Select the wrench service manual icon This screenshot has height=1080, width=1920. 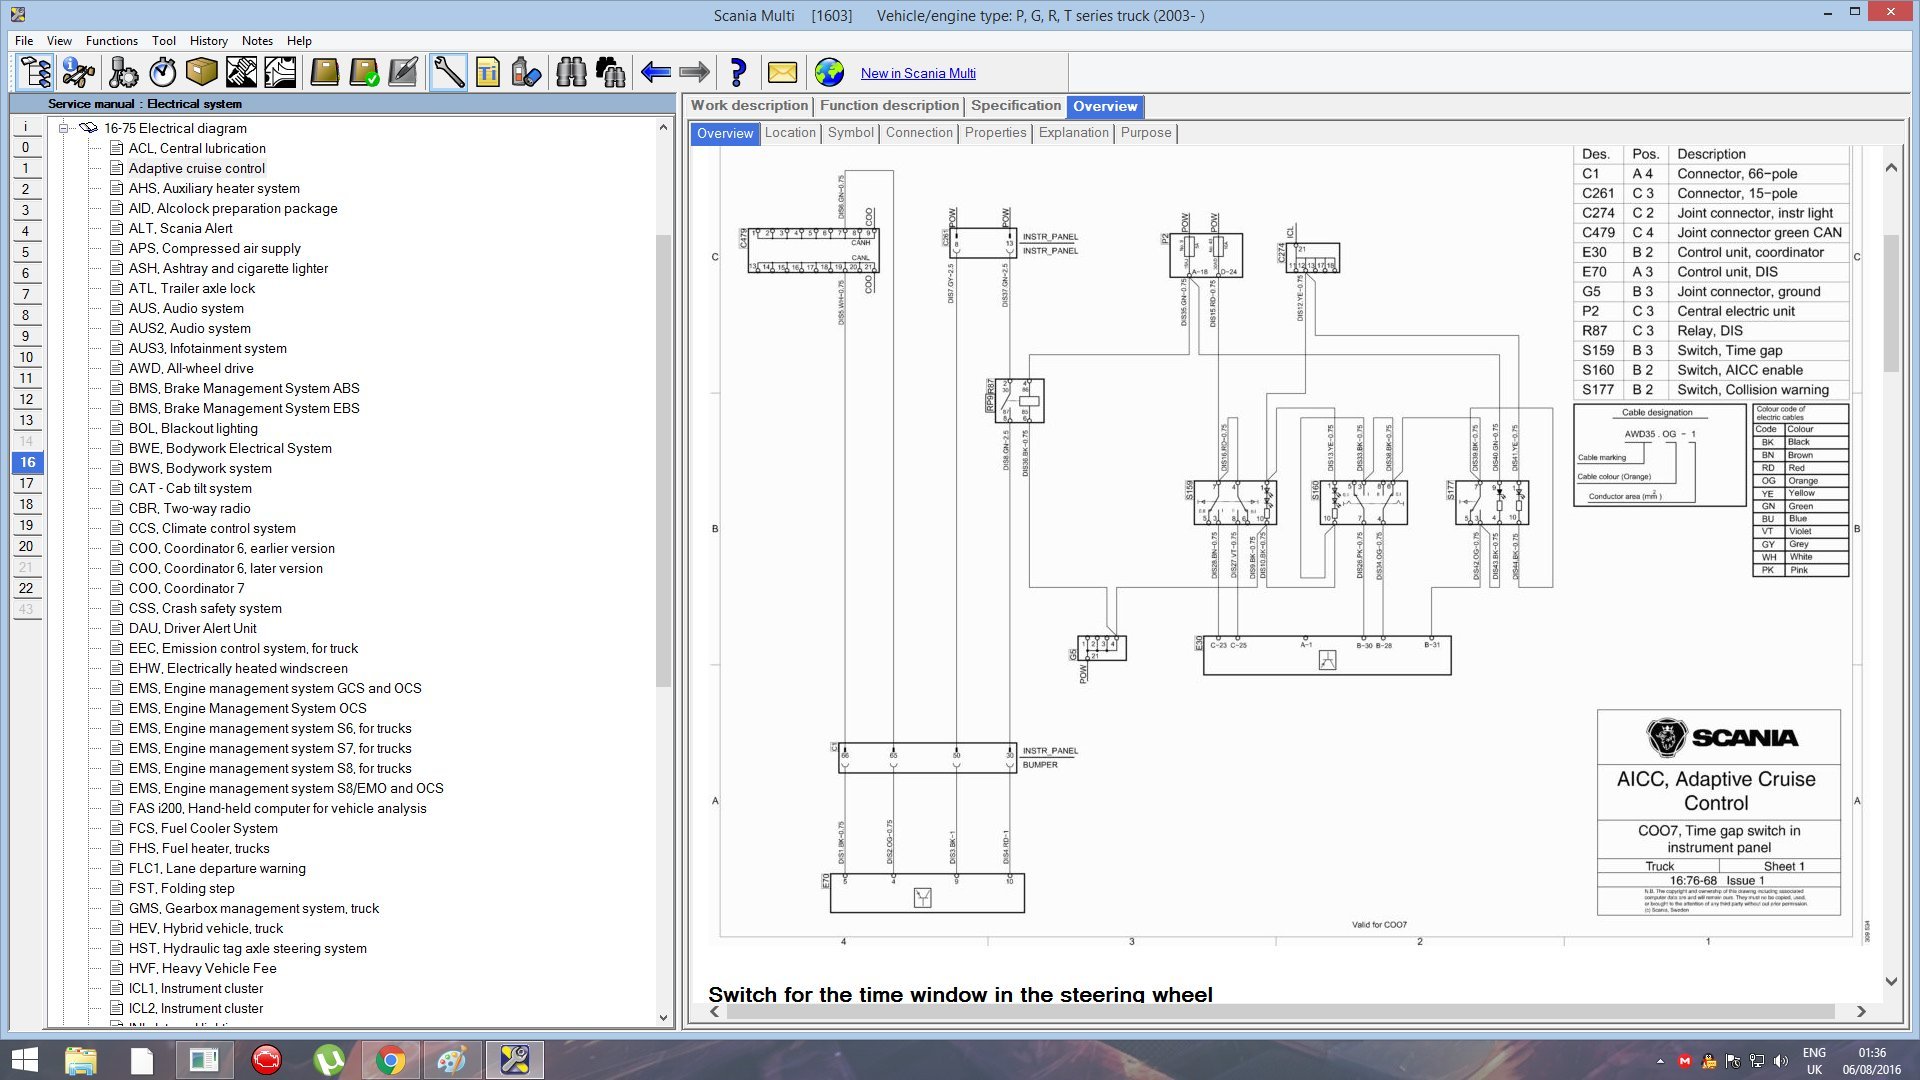click(x=449, y=72)
